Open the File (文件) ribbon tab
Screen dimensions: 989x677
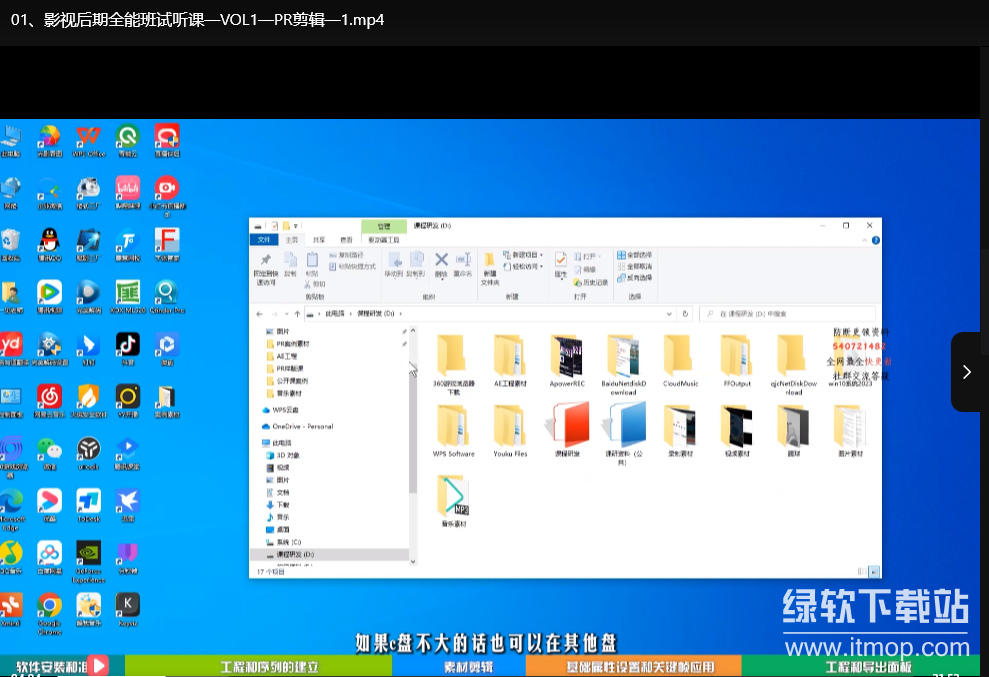point(264,240)
